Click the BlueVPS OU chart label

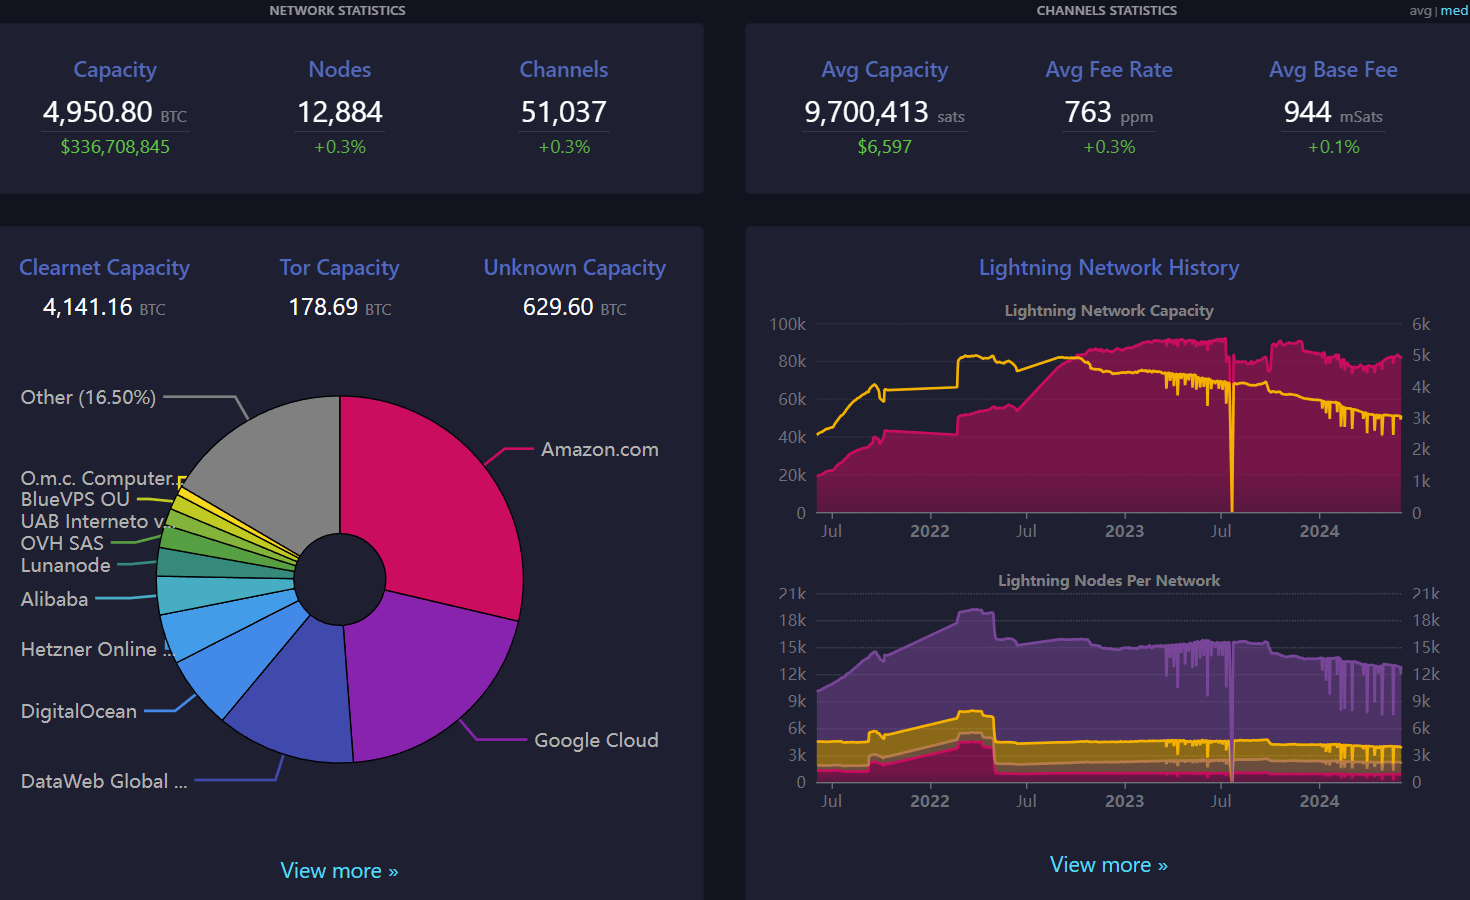[x=75, y=499]
